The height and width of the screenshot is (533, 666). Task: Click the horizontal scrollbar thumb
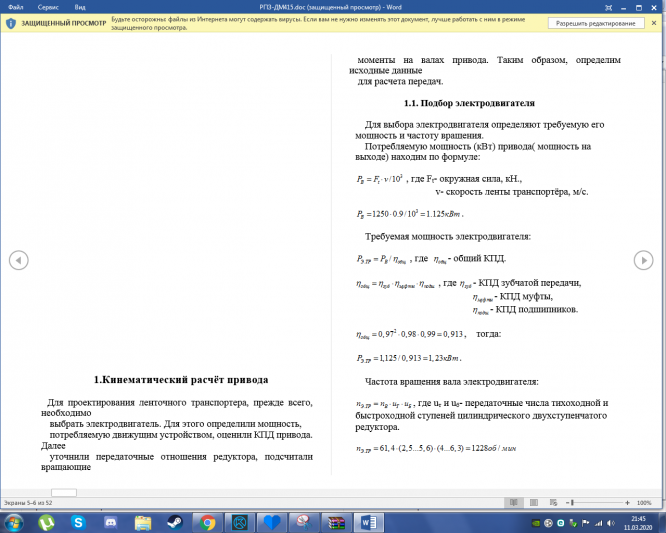pos(64,493)
